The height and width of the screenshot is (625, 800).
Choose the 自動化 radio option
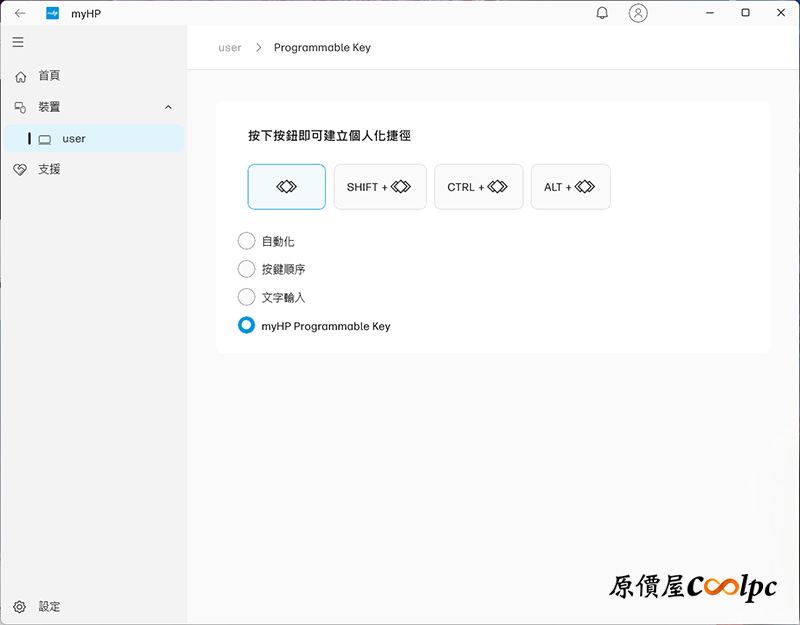pyautogui.click(x=246, y=241)
